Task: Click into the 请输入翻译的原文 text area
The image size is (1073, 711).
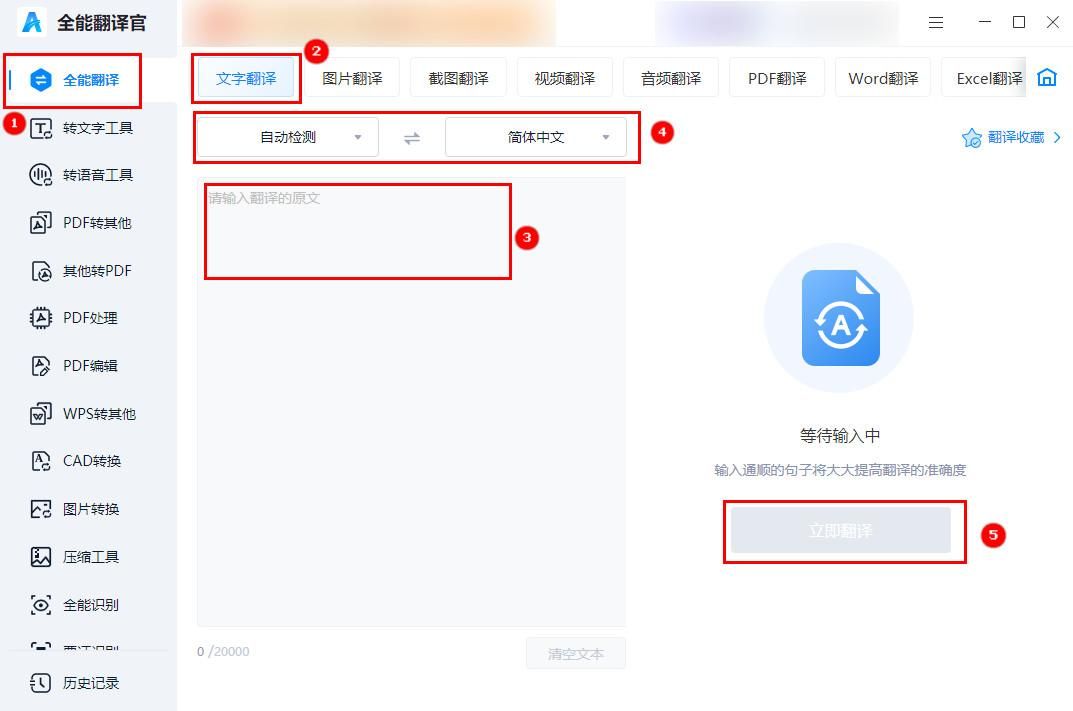Action: pos(411,402)
